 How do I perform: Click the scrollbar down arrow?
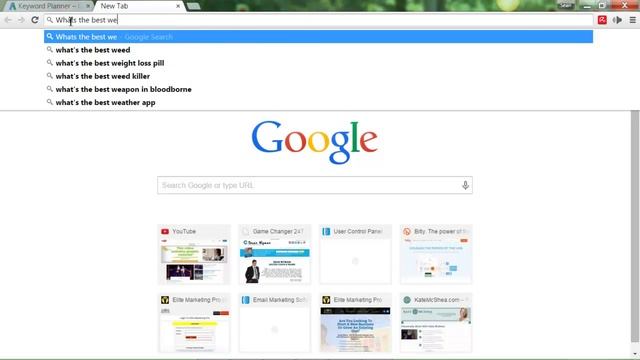pyautogui.click(x=635, y=354)
